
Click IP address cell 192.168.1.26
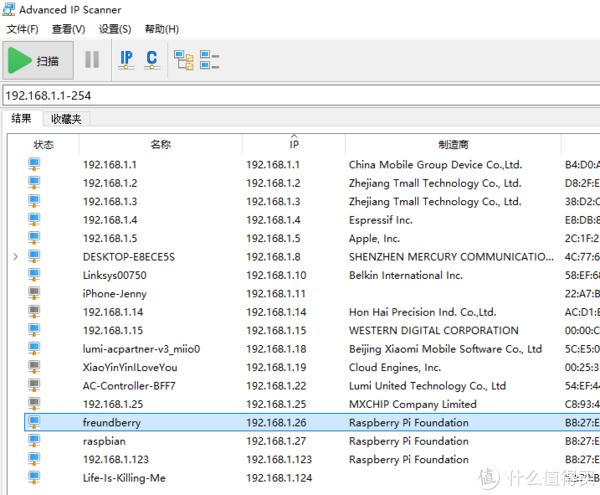(276, 423)
